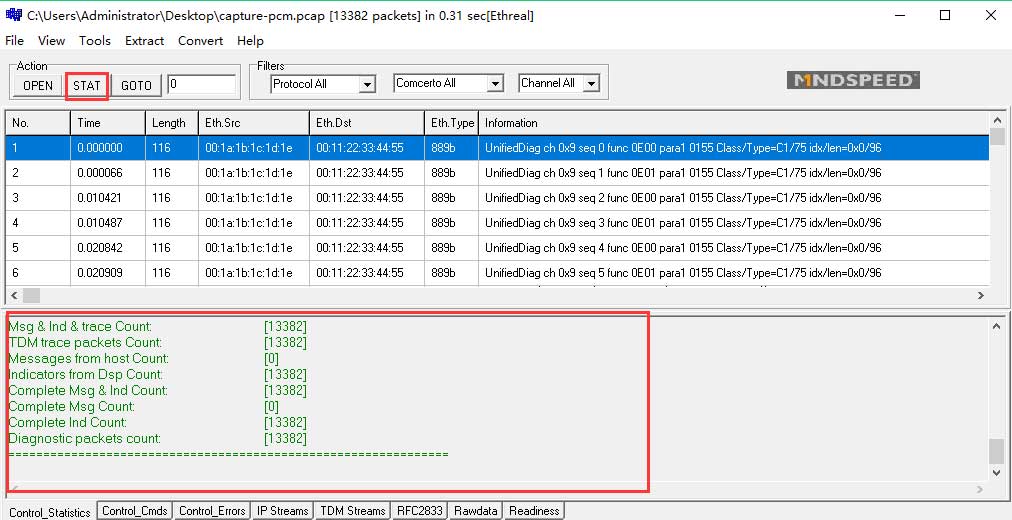
Task: Click the Information column header
Action: (734, 123)
